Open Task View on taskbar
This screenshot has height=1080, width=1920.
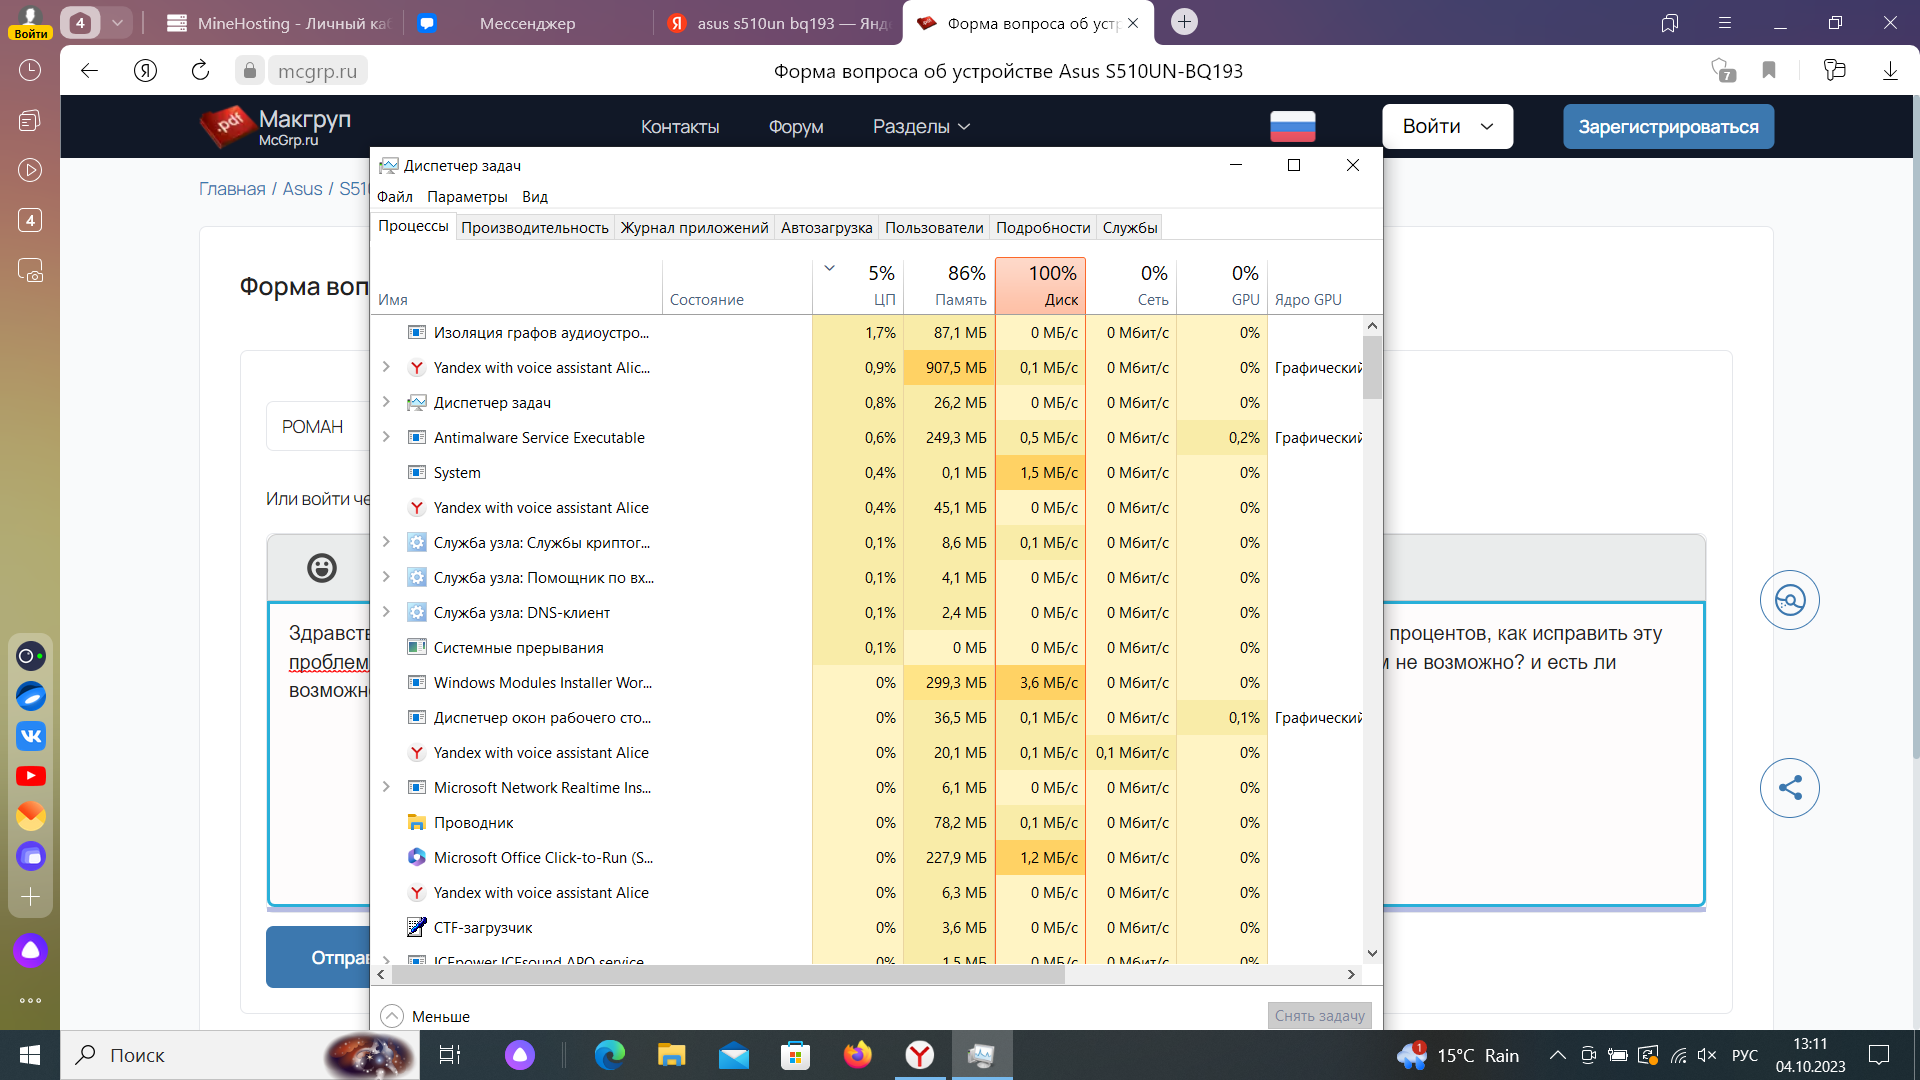click(450, 1055)
